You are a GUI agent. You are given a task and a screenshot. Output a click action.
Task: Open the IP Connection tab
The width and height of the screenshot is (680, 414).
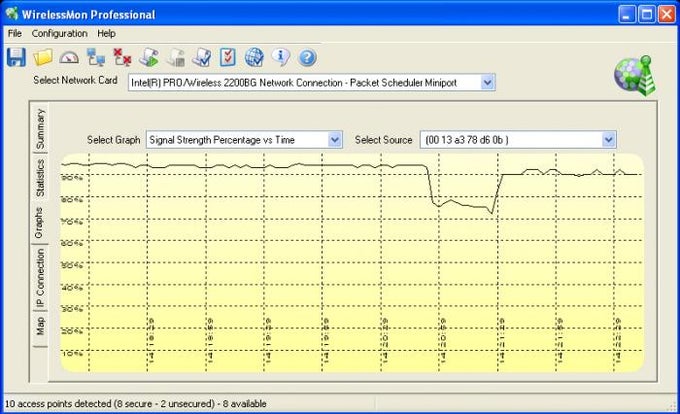click(40, 278)
